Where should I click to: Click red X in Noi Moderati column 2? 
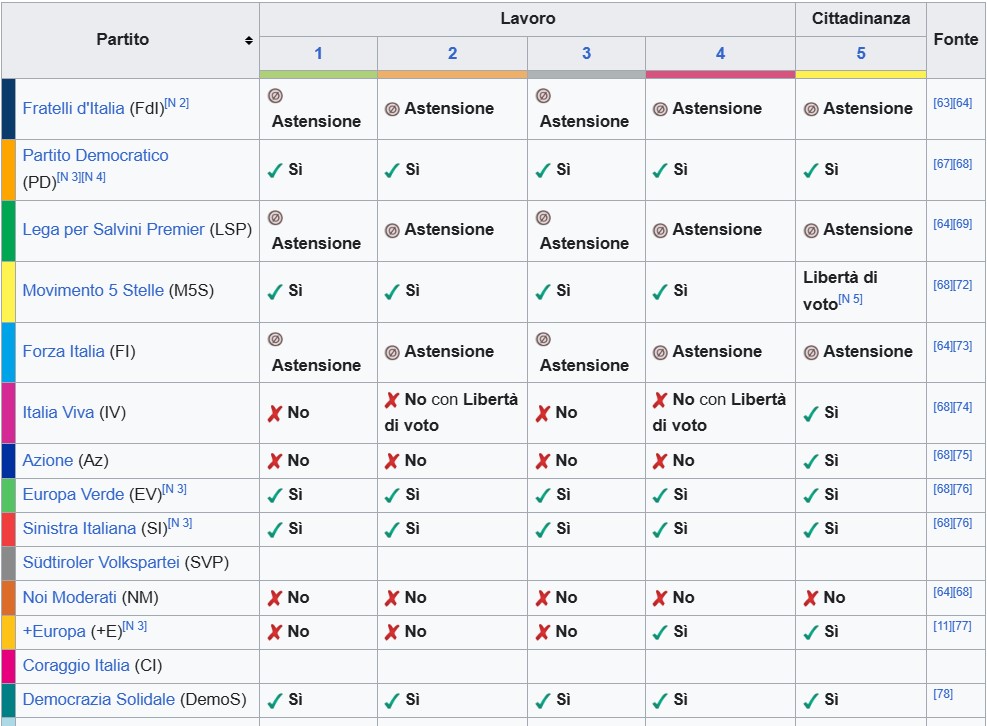pos(392,598)
